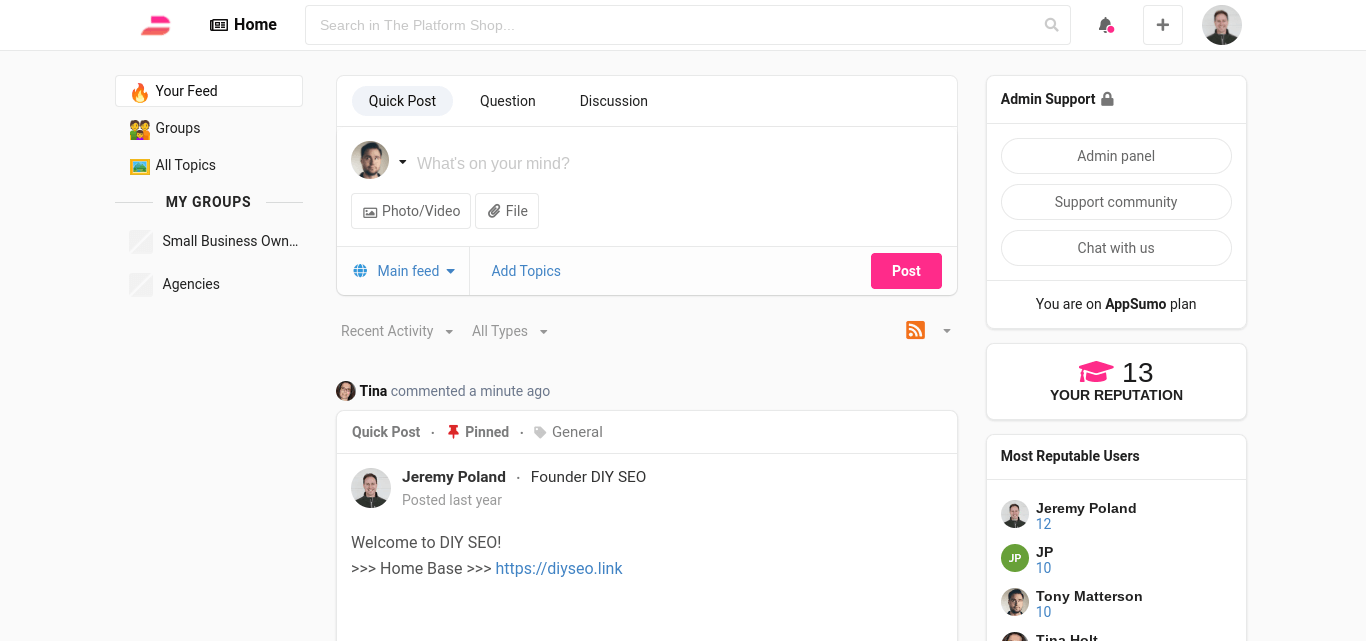Click the All Topics sidebar icon

click(138, 165)
